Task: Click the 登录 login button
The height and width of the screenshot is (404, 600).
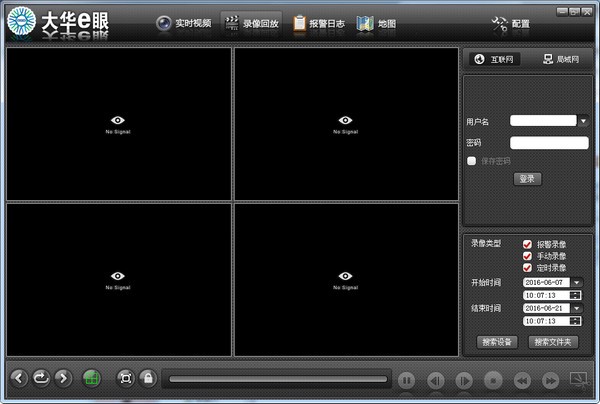Action: pyautogui.click(x=527, y=179)
